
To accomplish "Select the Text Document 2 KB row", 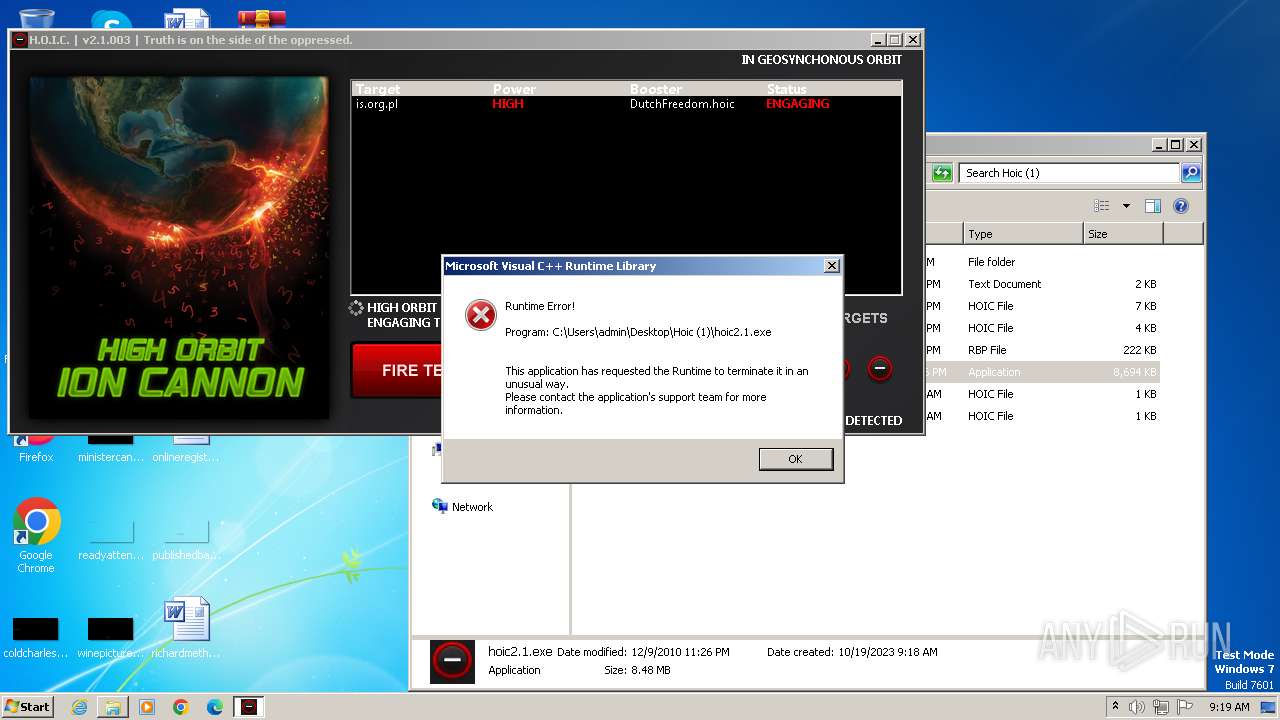I will [x=1043, y=284].
